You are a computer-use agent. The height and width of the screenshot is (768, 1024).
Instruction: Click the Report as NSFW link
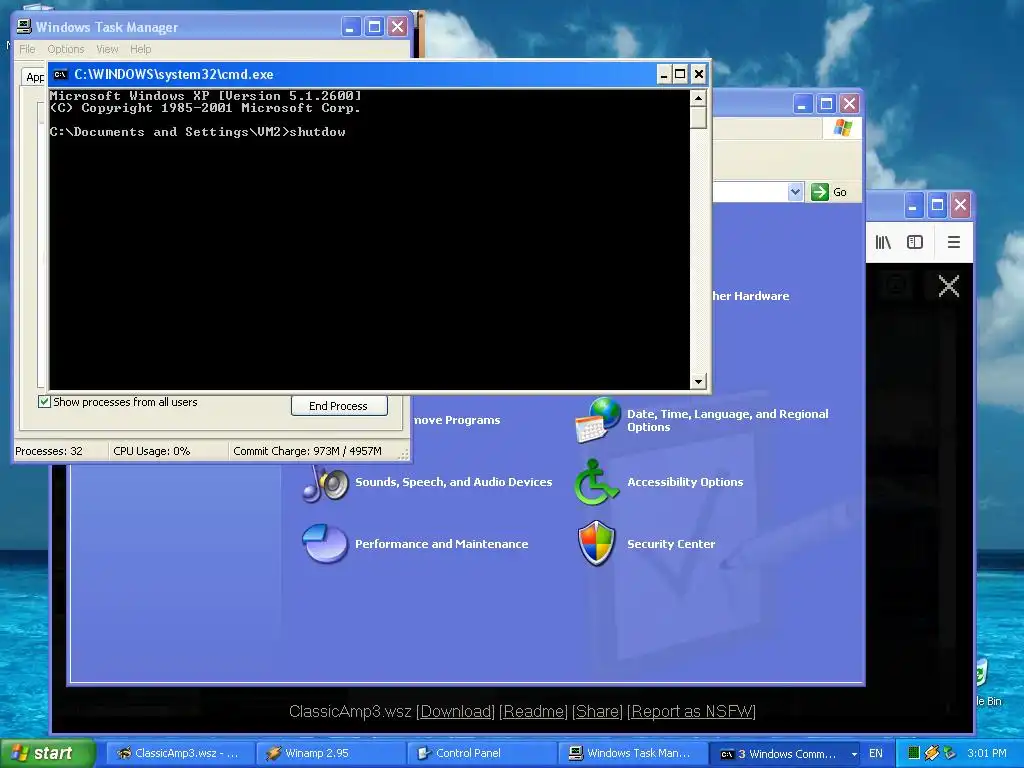692,711
